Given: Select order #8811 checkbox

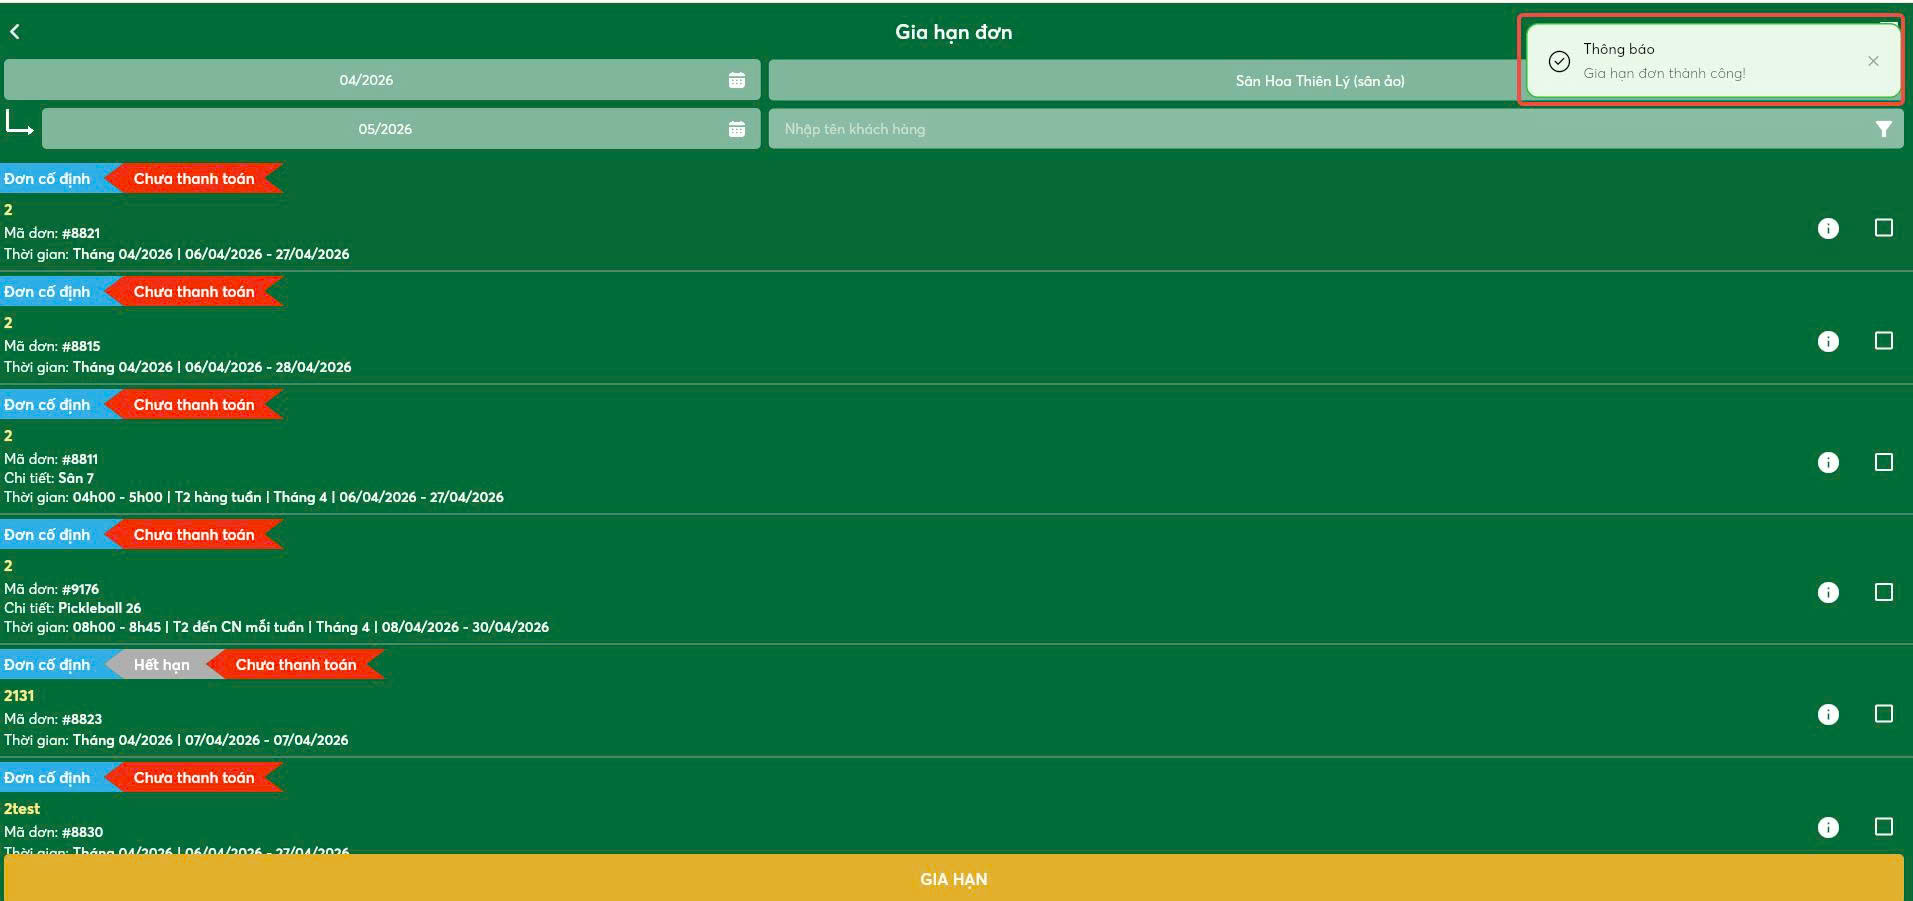Looking at the screenshot, I should [x=1884, y=462].
